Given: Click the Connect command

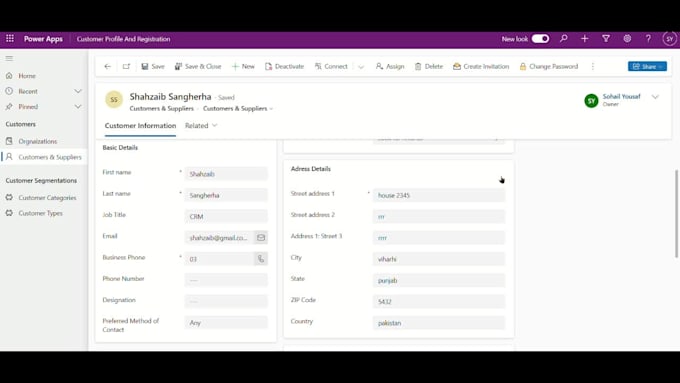Looking at the screenshot, I should coord(331,66).
